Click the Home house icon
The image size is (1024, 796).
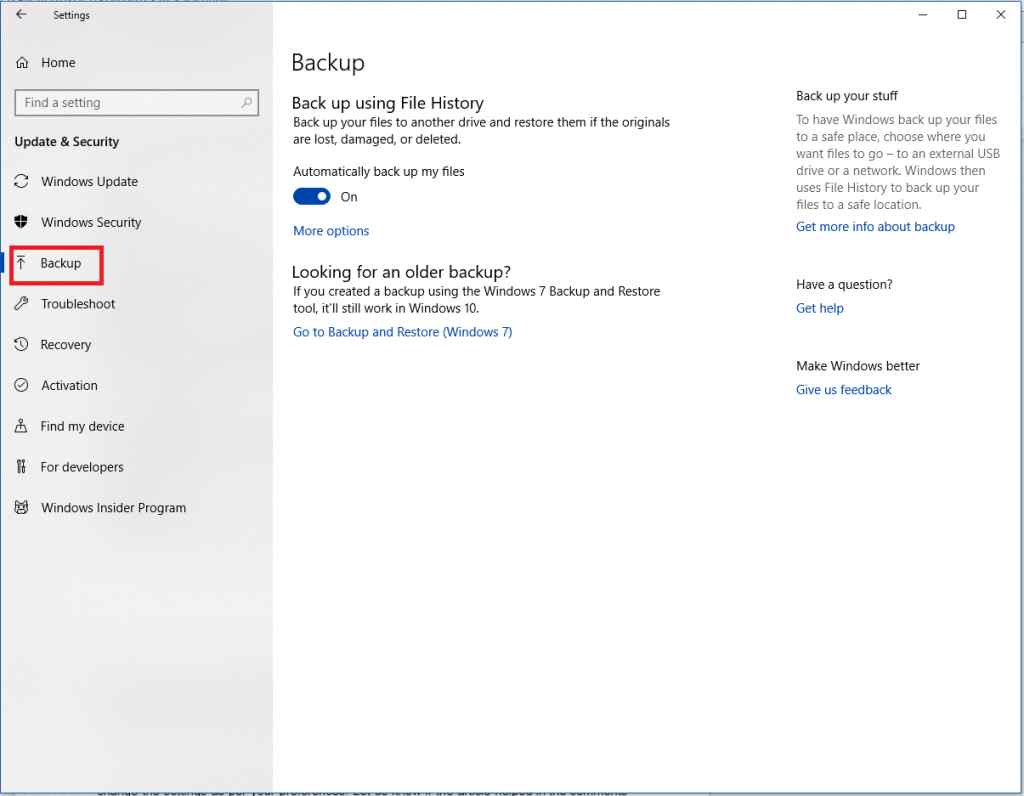[22, 63]
